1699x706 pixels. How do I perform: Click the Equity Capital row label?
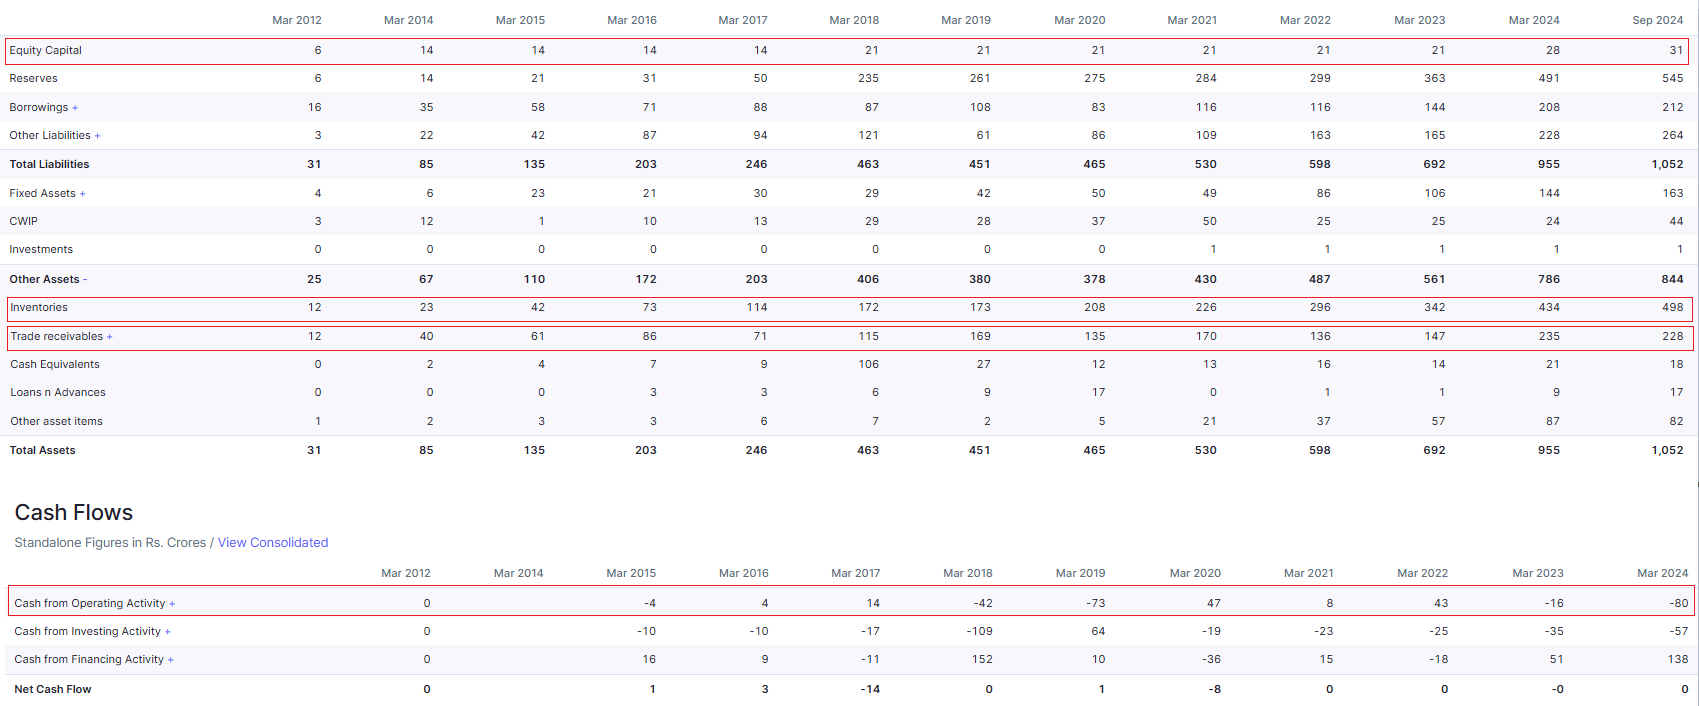(x=46, y=50)
